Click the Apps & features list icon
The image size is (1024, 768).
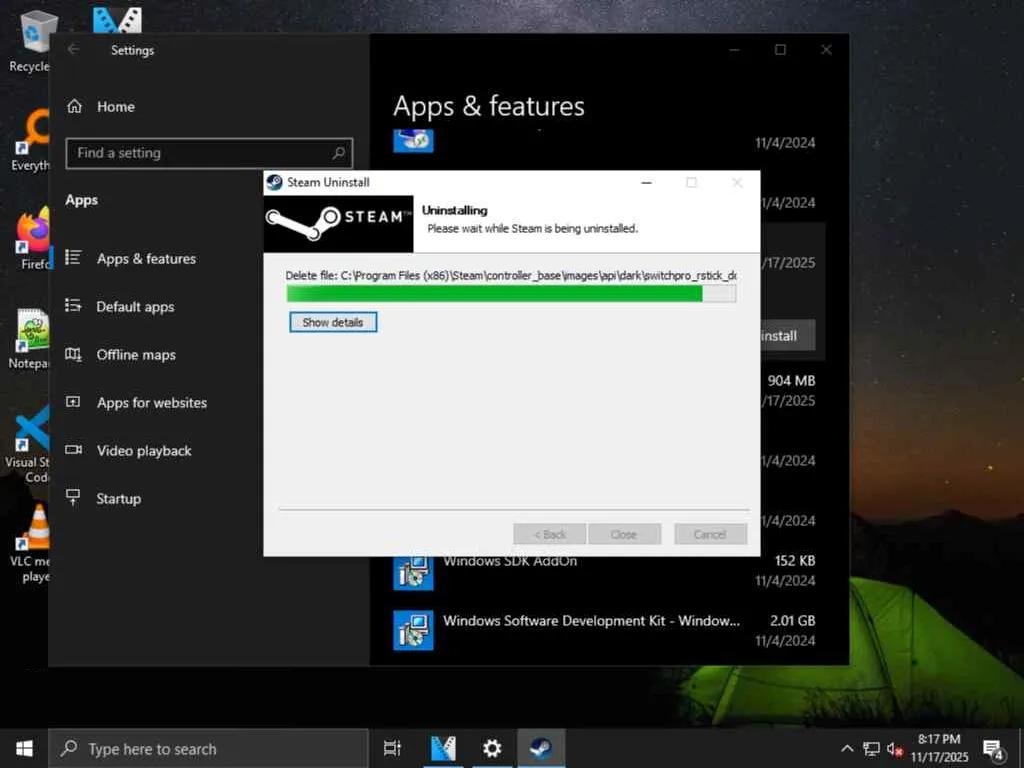(x=73, y=257)
